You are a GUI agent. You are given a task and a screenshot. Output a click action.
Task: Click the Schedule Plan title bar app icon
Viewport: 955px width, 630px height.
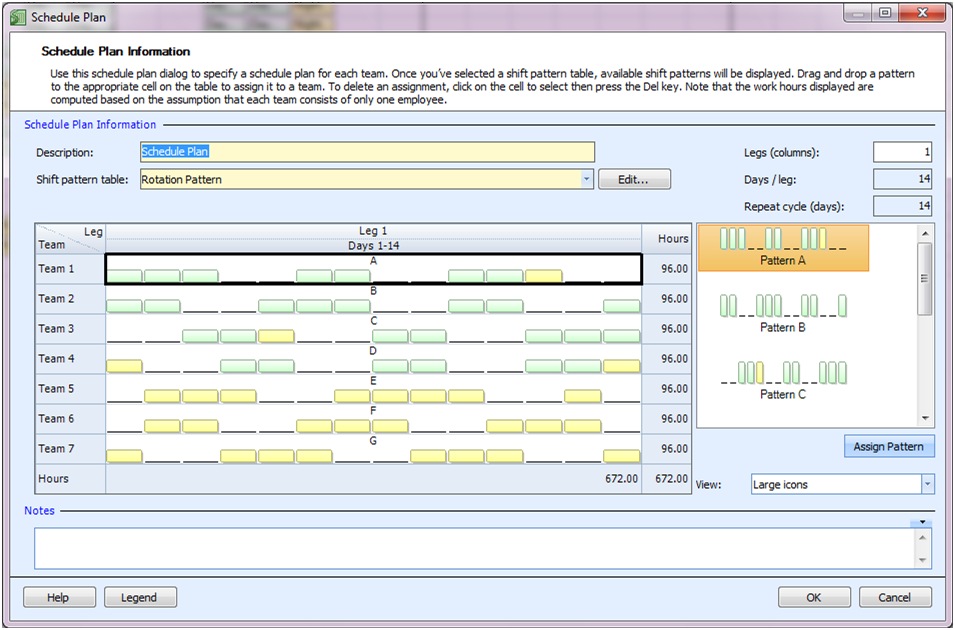tap(18, 17)
